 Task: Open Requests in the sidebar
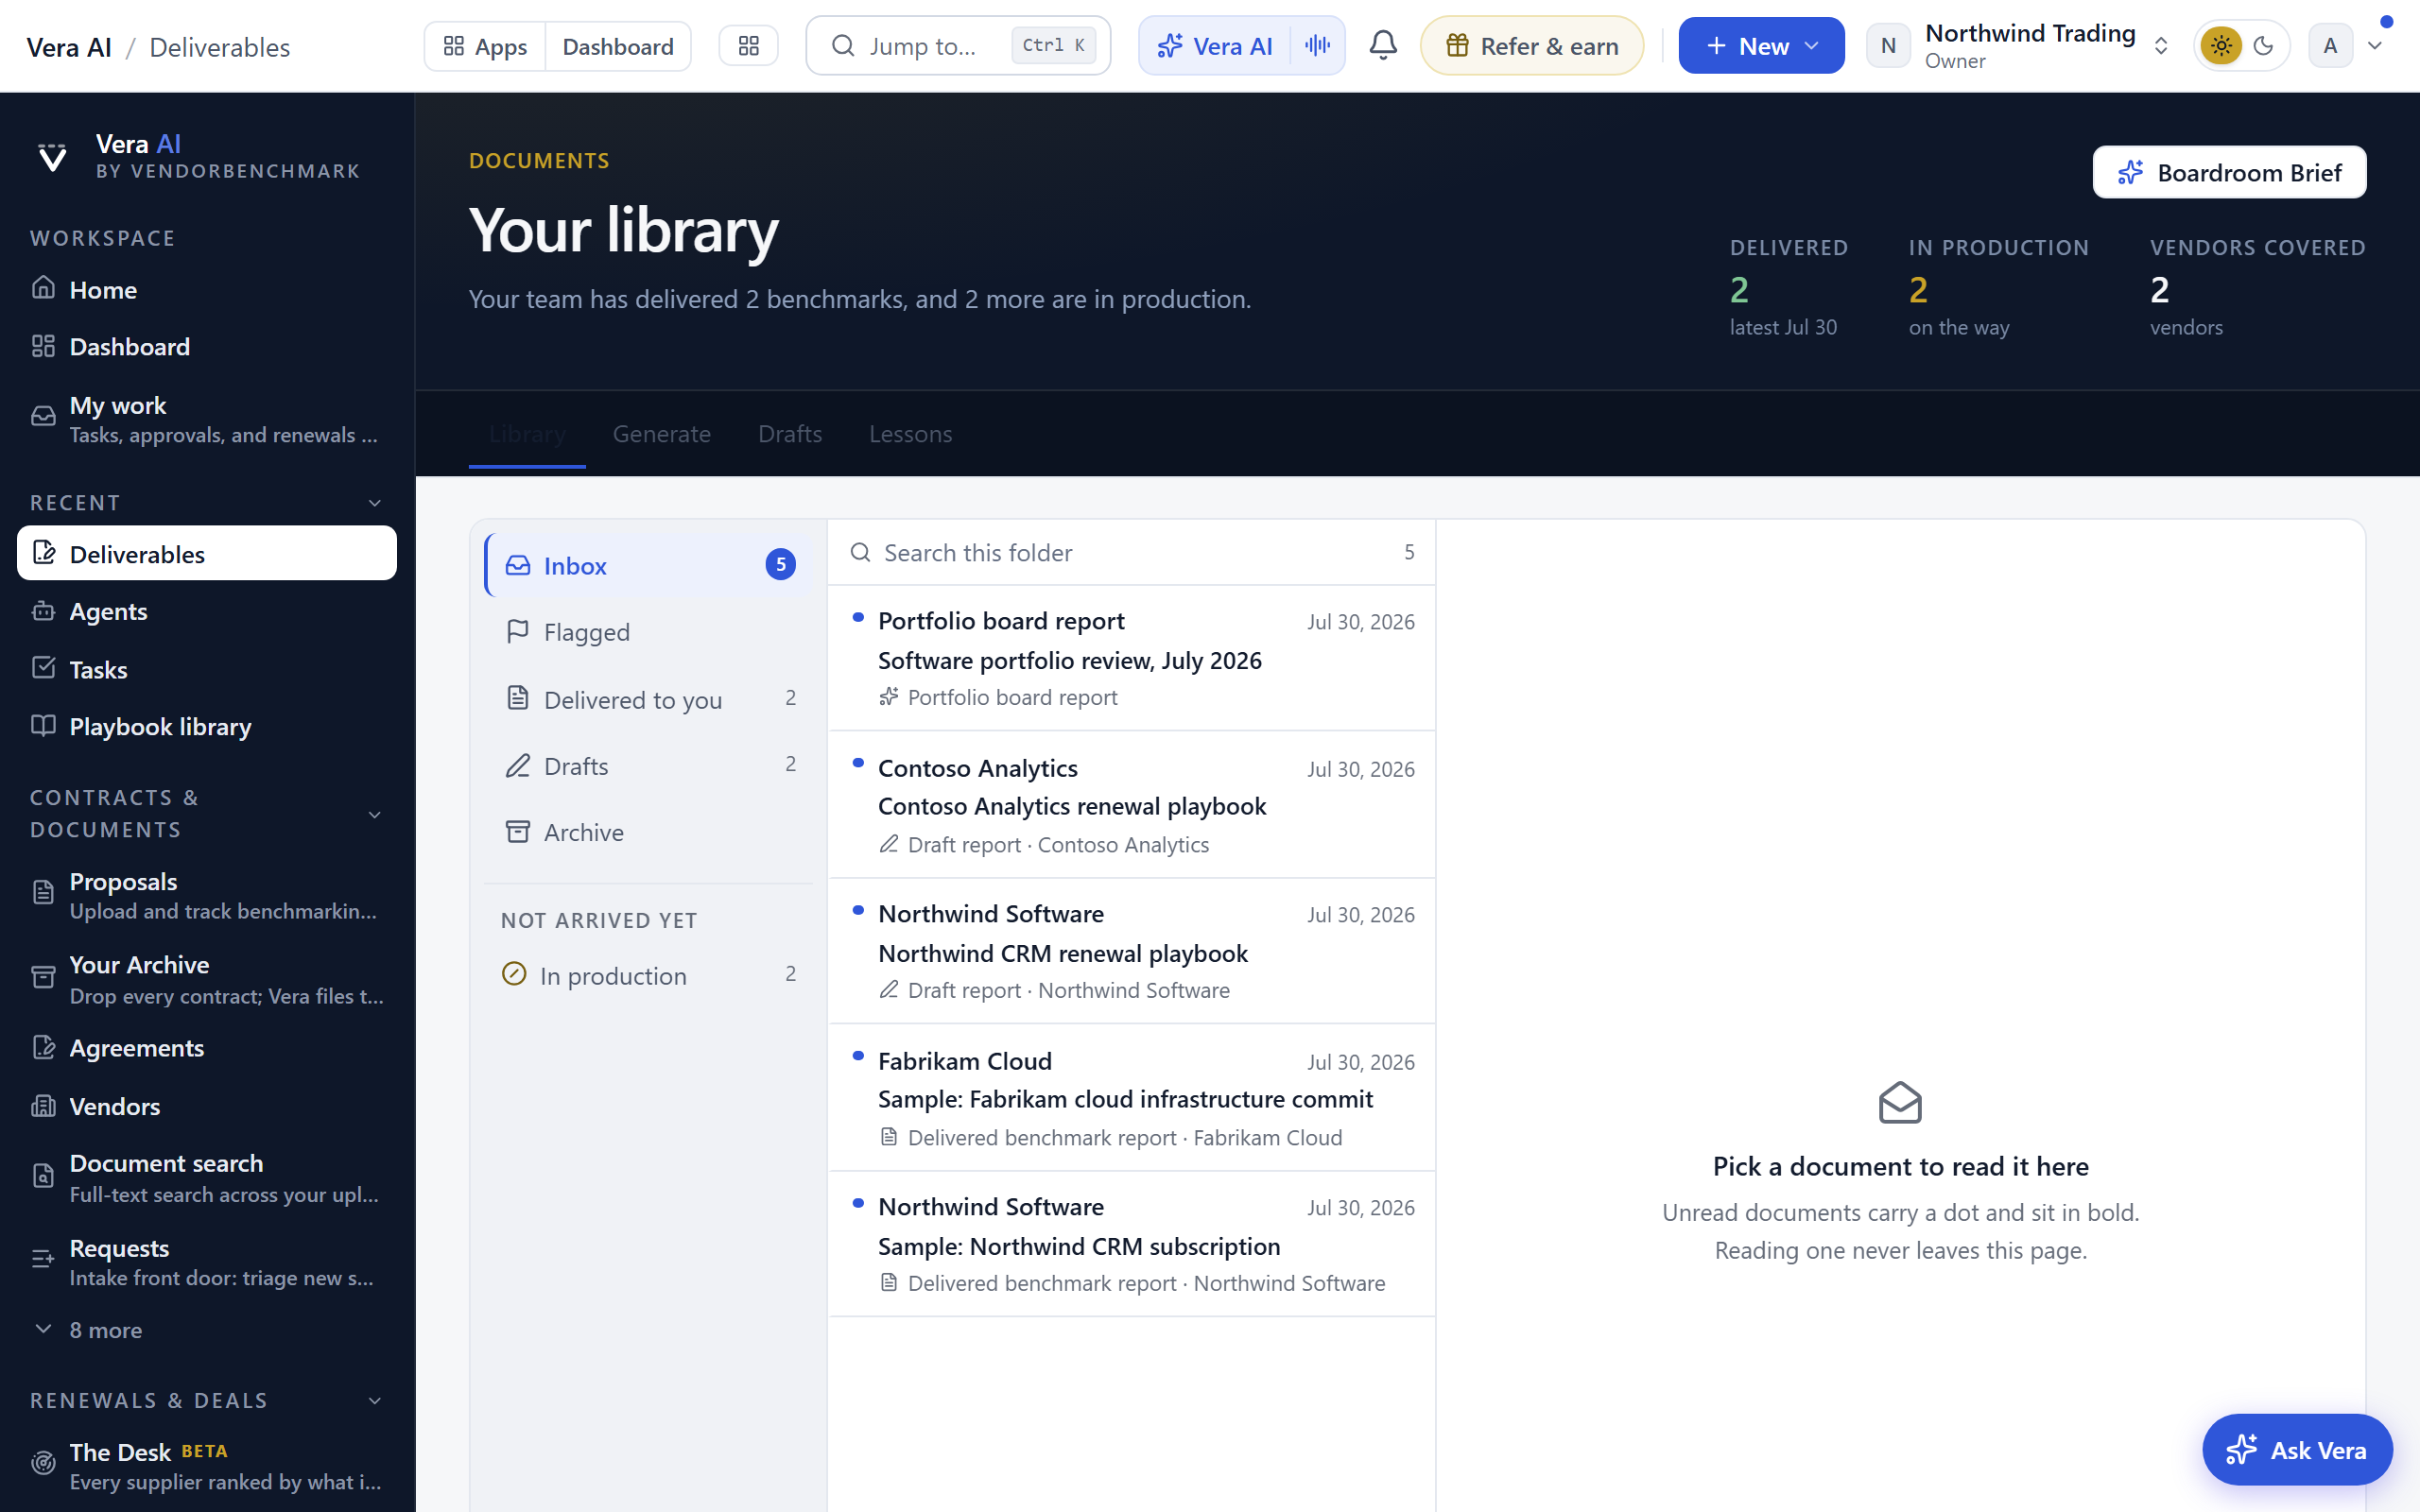pyautogui.click(x=207, y=1261)
